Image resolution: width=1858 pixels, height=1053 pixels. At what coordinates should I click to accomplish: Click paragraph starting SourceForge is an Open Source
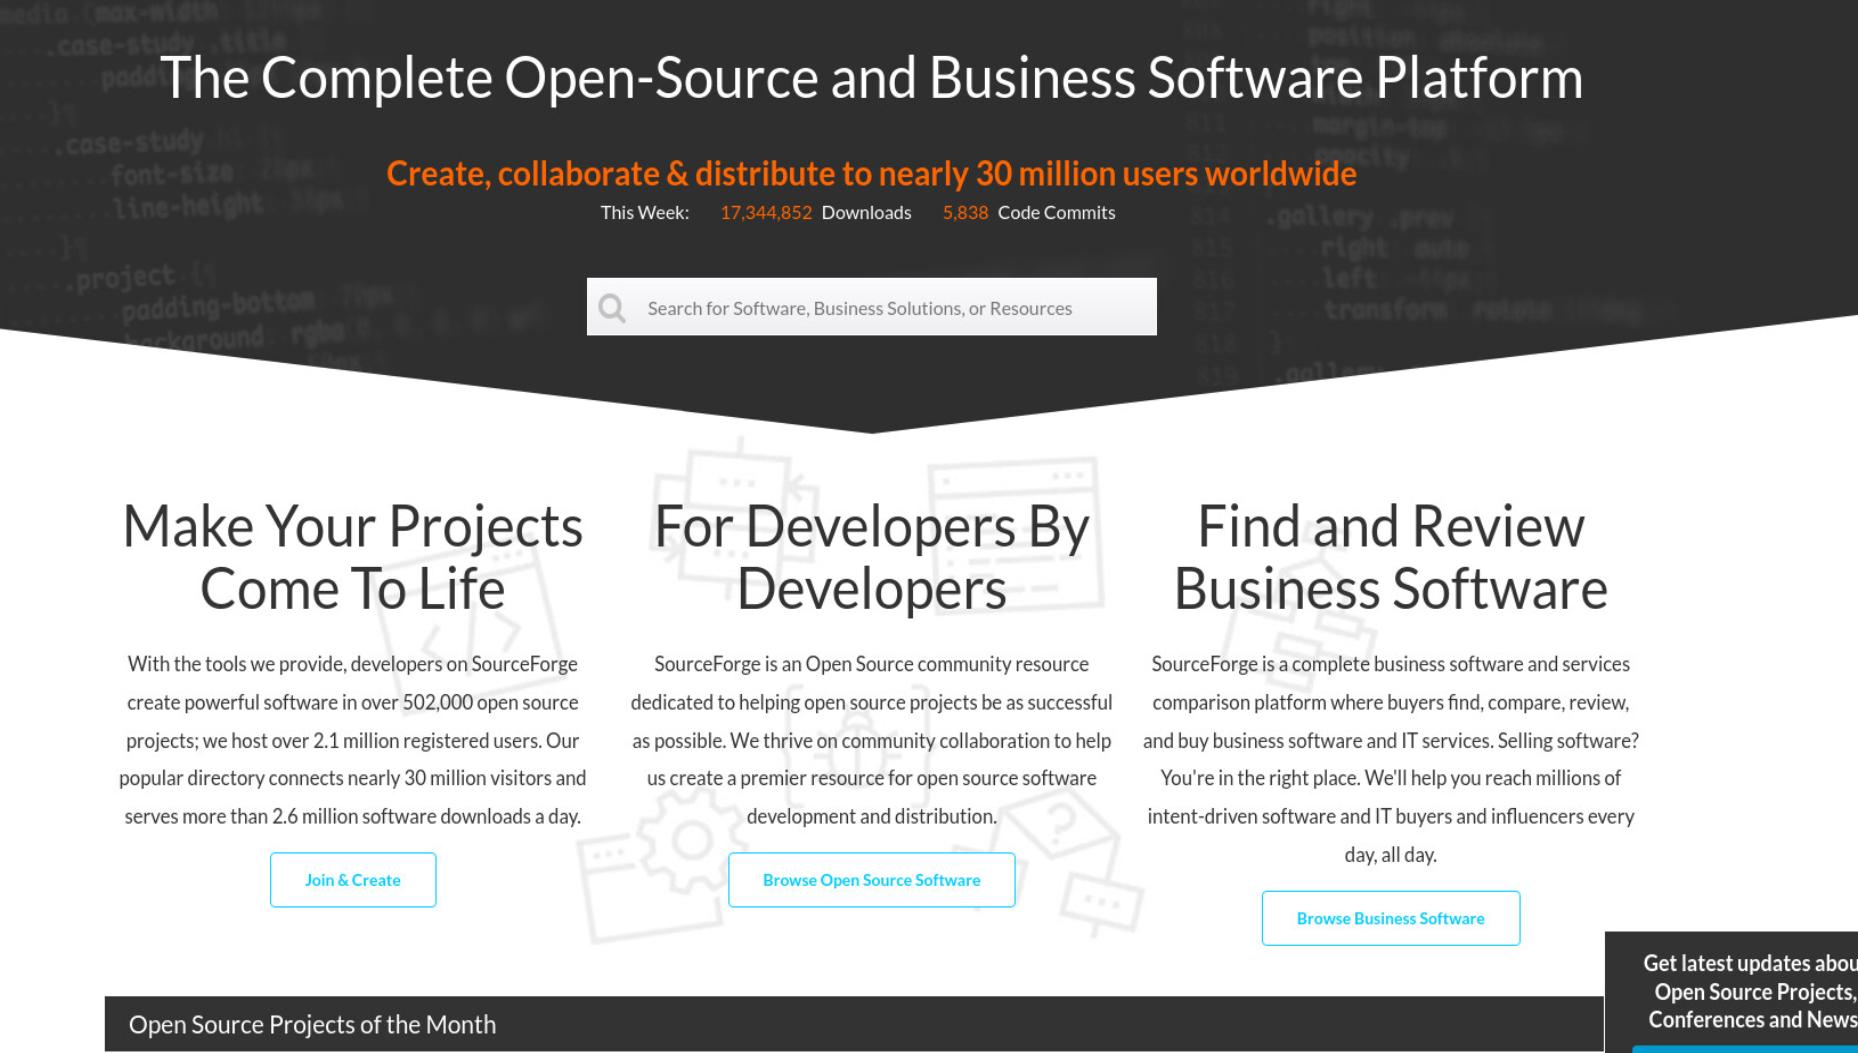872,740
